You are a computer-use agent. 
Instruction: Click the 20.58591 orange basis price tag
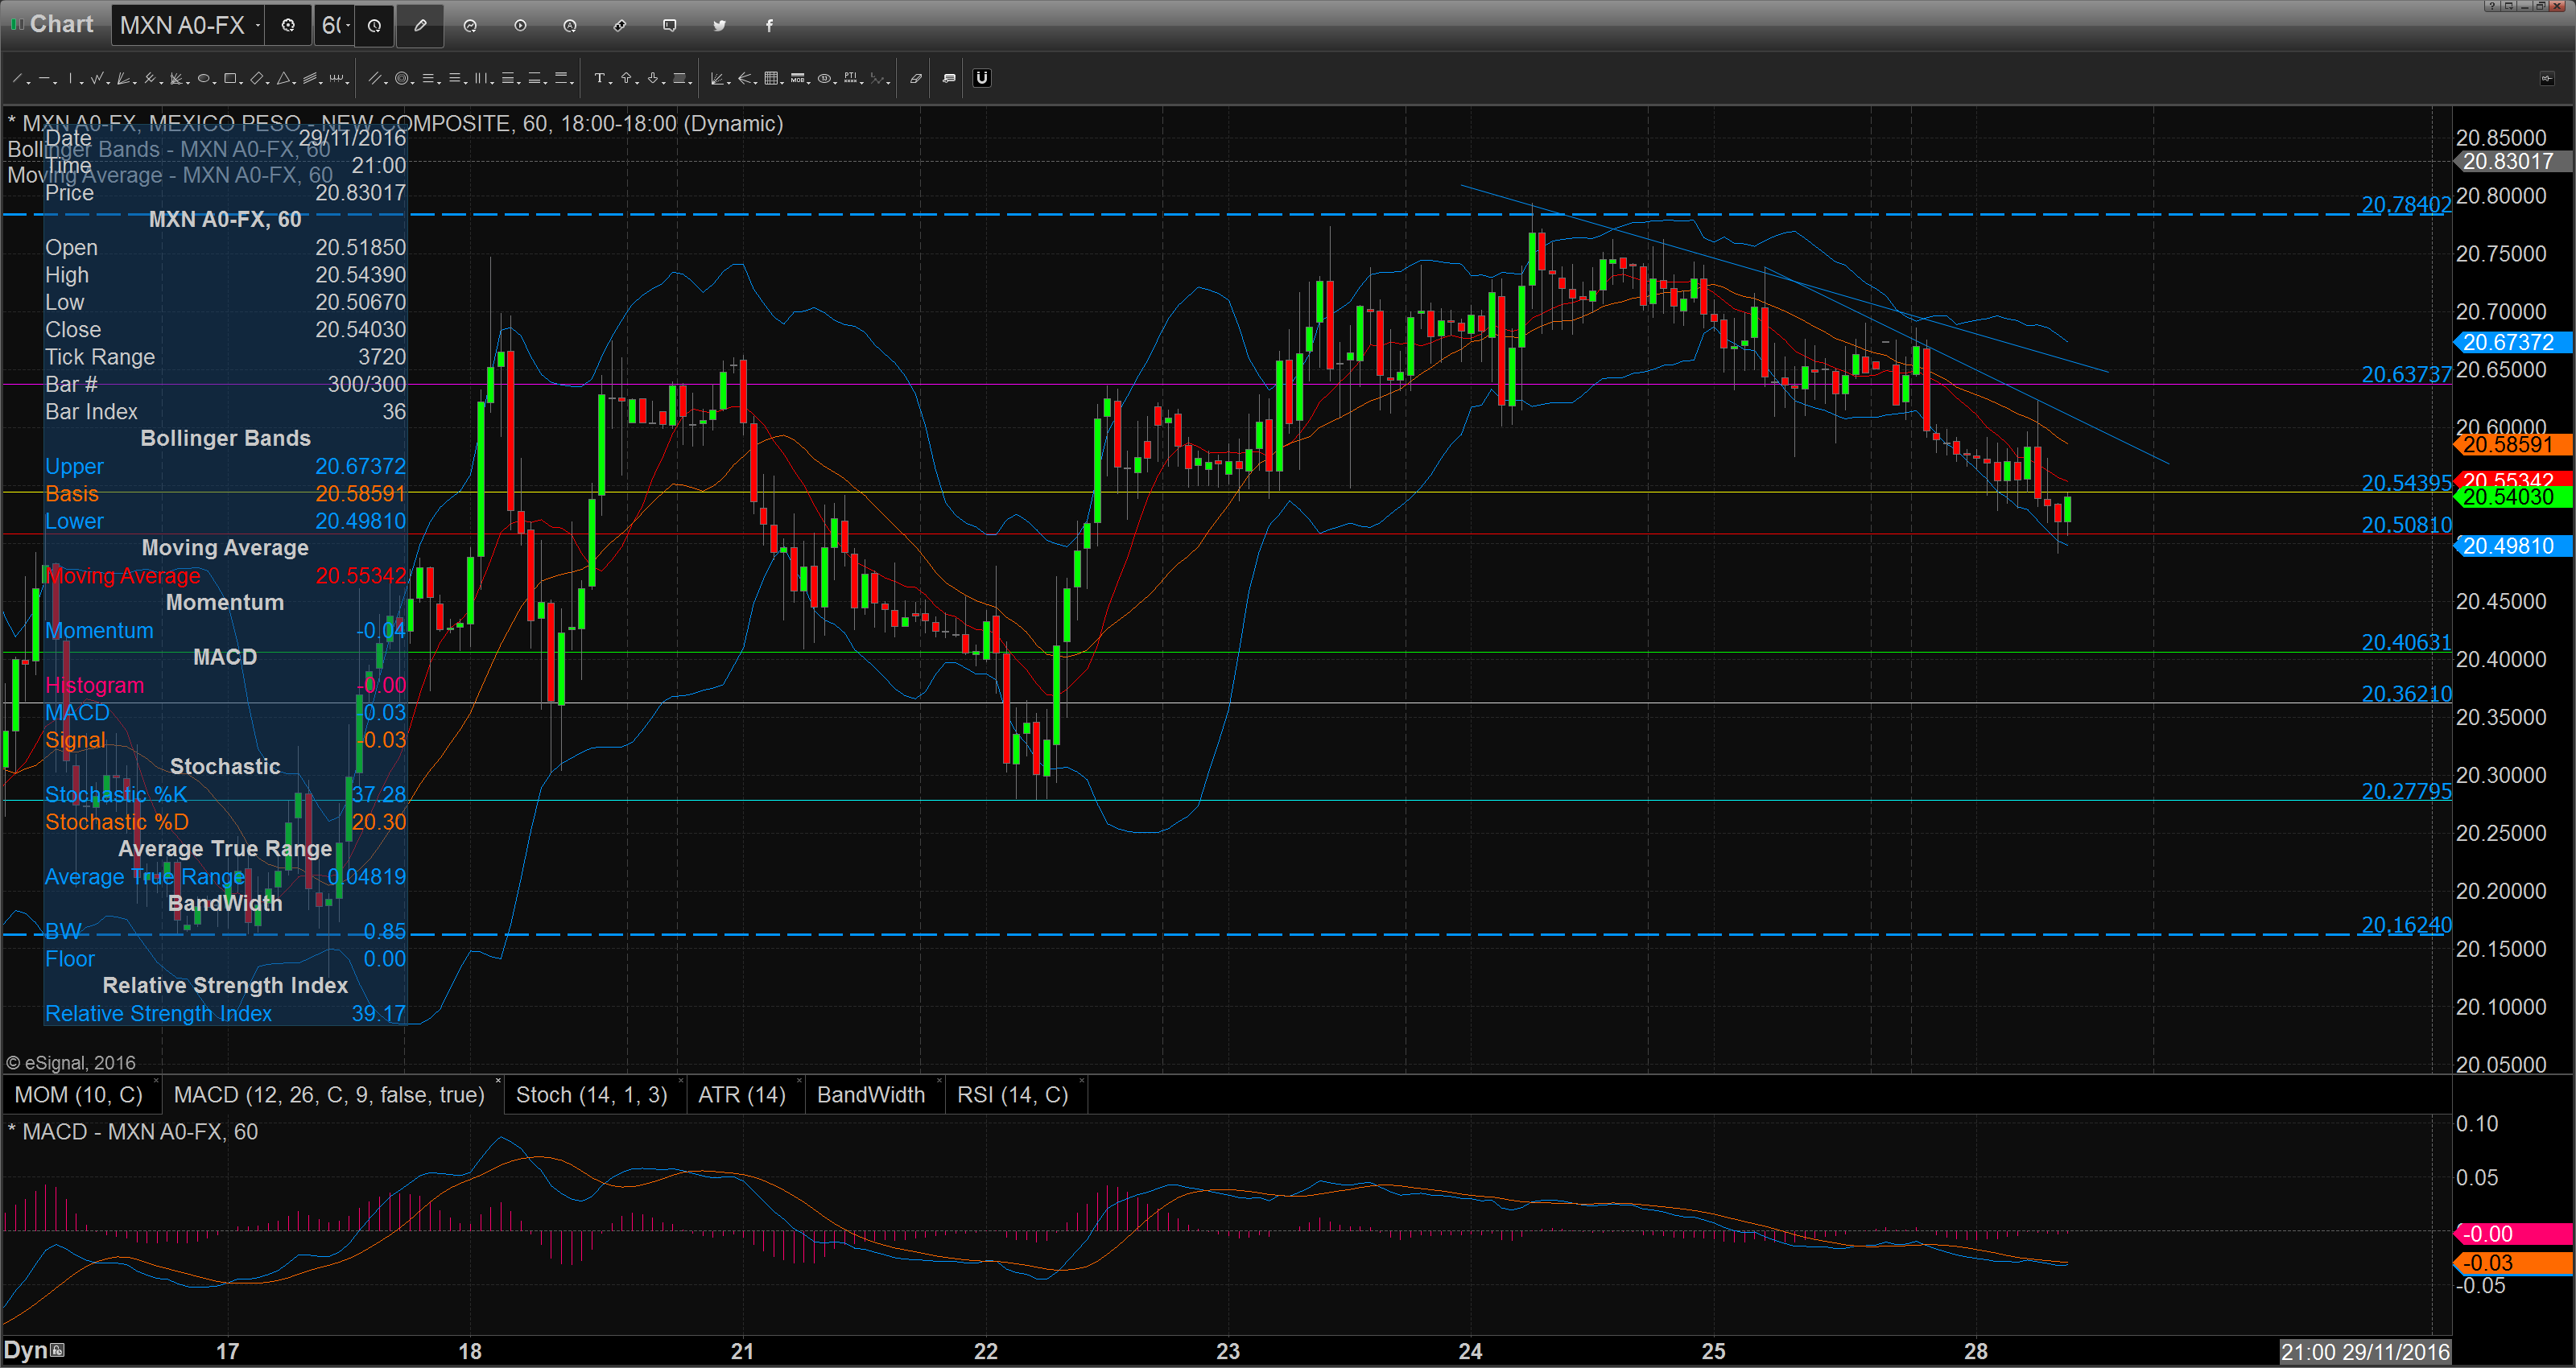coord(2514,444)
